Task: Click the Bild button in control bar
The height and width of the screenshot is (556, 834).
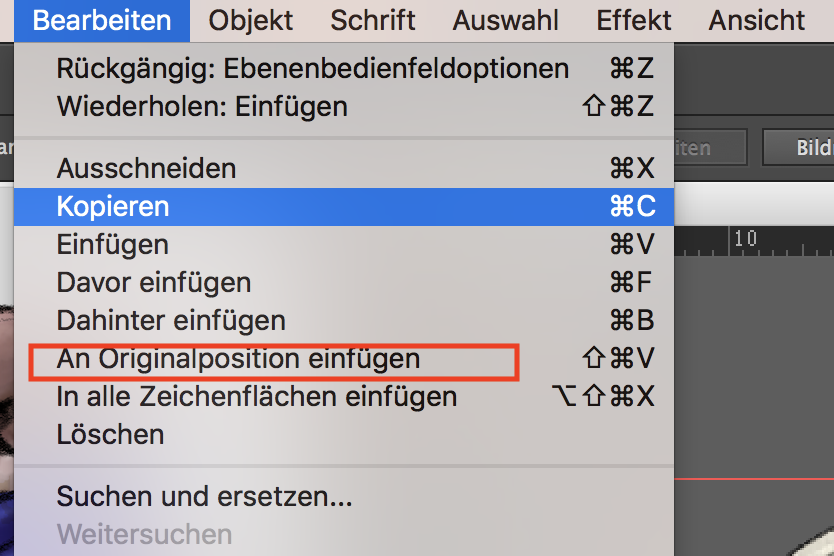Action: click(798, 147)
